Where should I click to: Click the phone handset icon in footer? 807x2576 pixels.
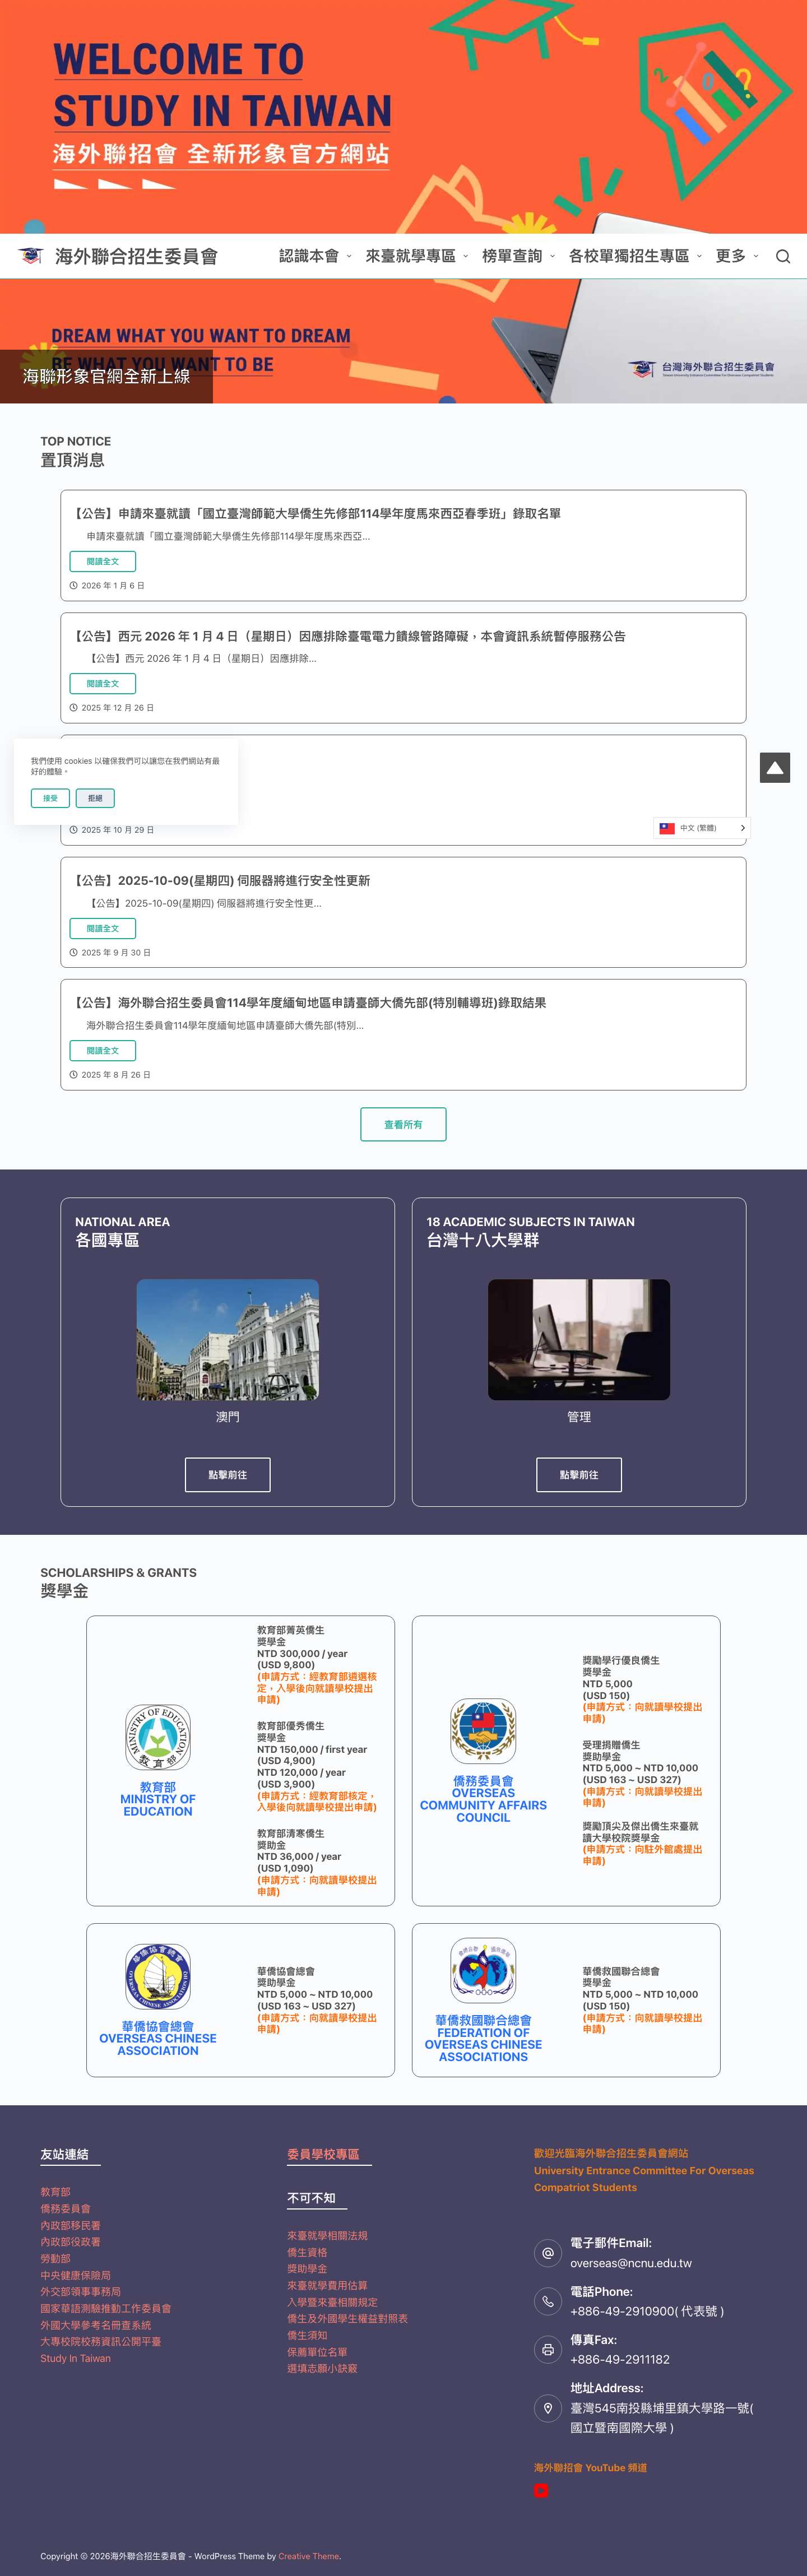coord(548,2301)
